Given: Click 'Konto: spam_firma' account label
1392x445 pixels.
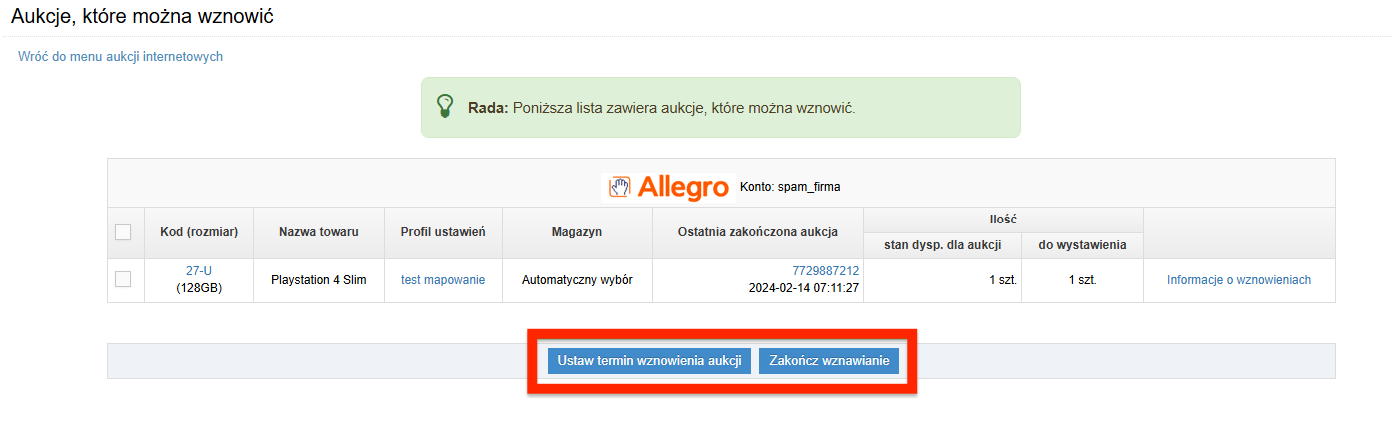Looking at the screenshot, I should [790, 187].
